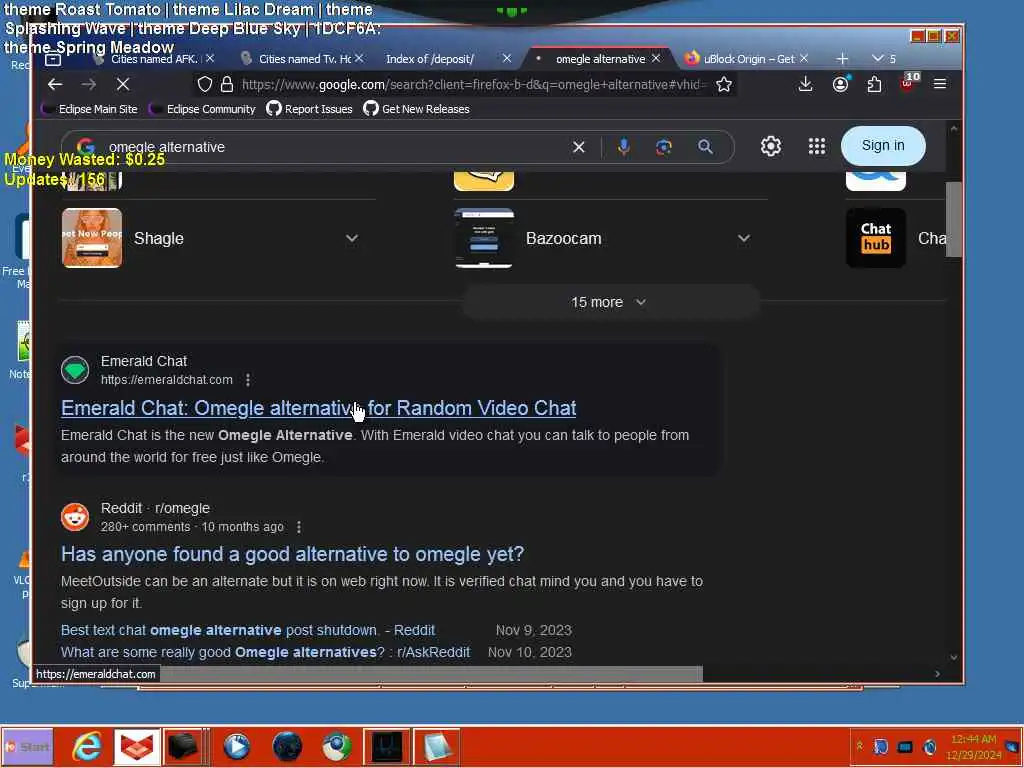Clear the Google search box text
This screenshot has width=1024, height=768.
click(x=579, y=147)
